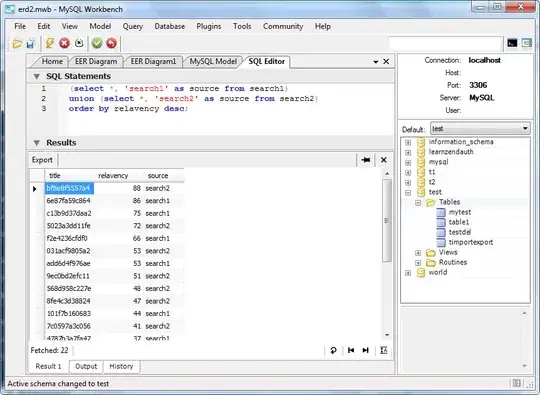The width and height of the screenshot is (540, 395).
Task: Click the save script disk icon
Action: pyautogui.click(x=31, y=43)
